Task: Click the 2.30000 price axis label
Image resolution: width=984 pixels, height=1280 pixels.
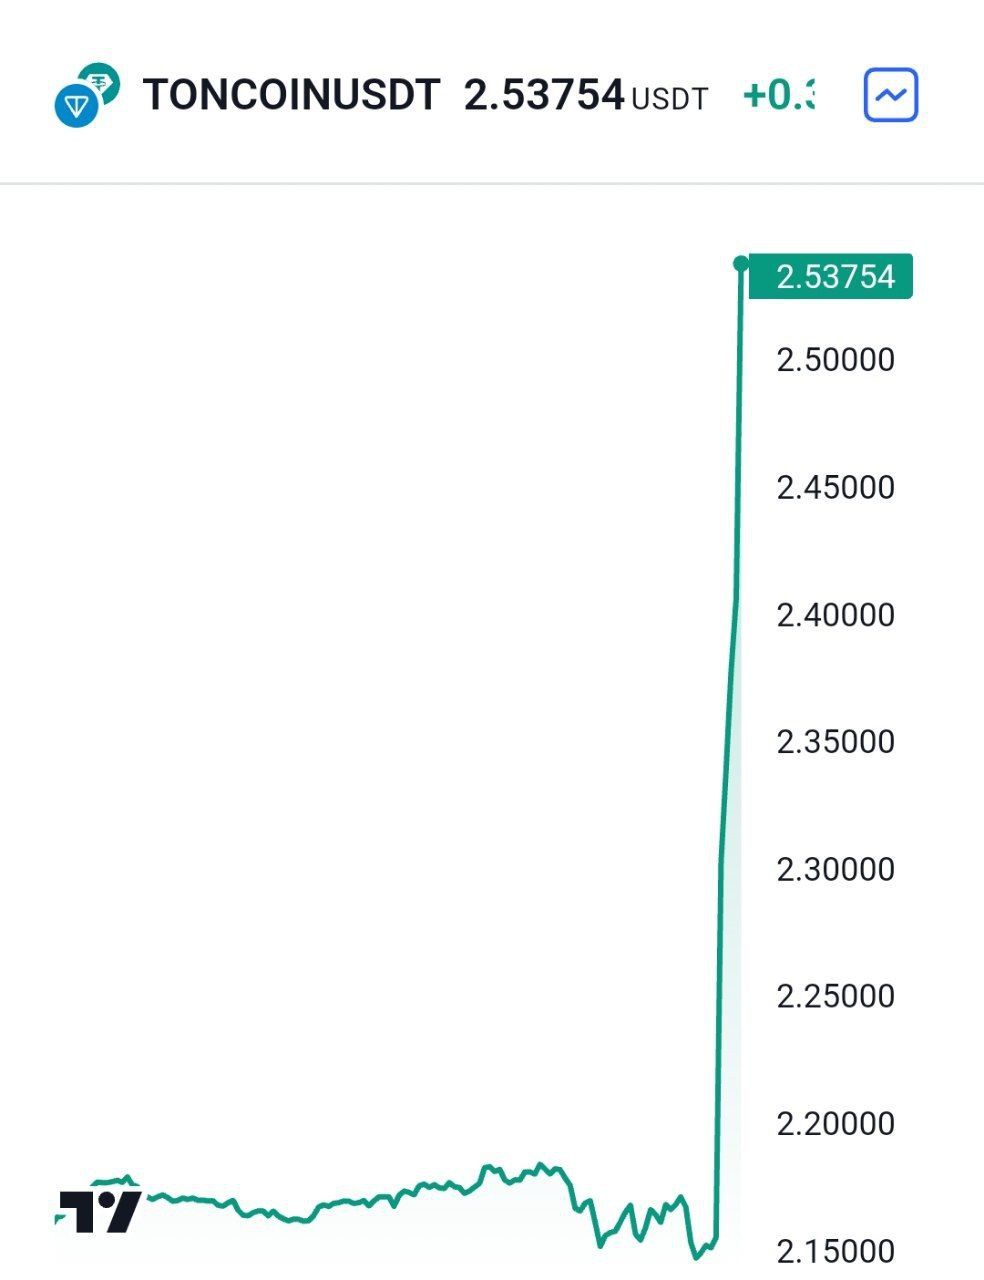Action: pos(835,868)
